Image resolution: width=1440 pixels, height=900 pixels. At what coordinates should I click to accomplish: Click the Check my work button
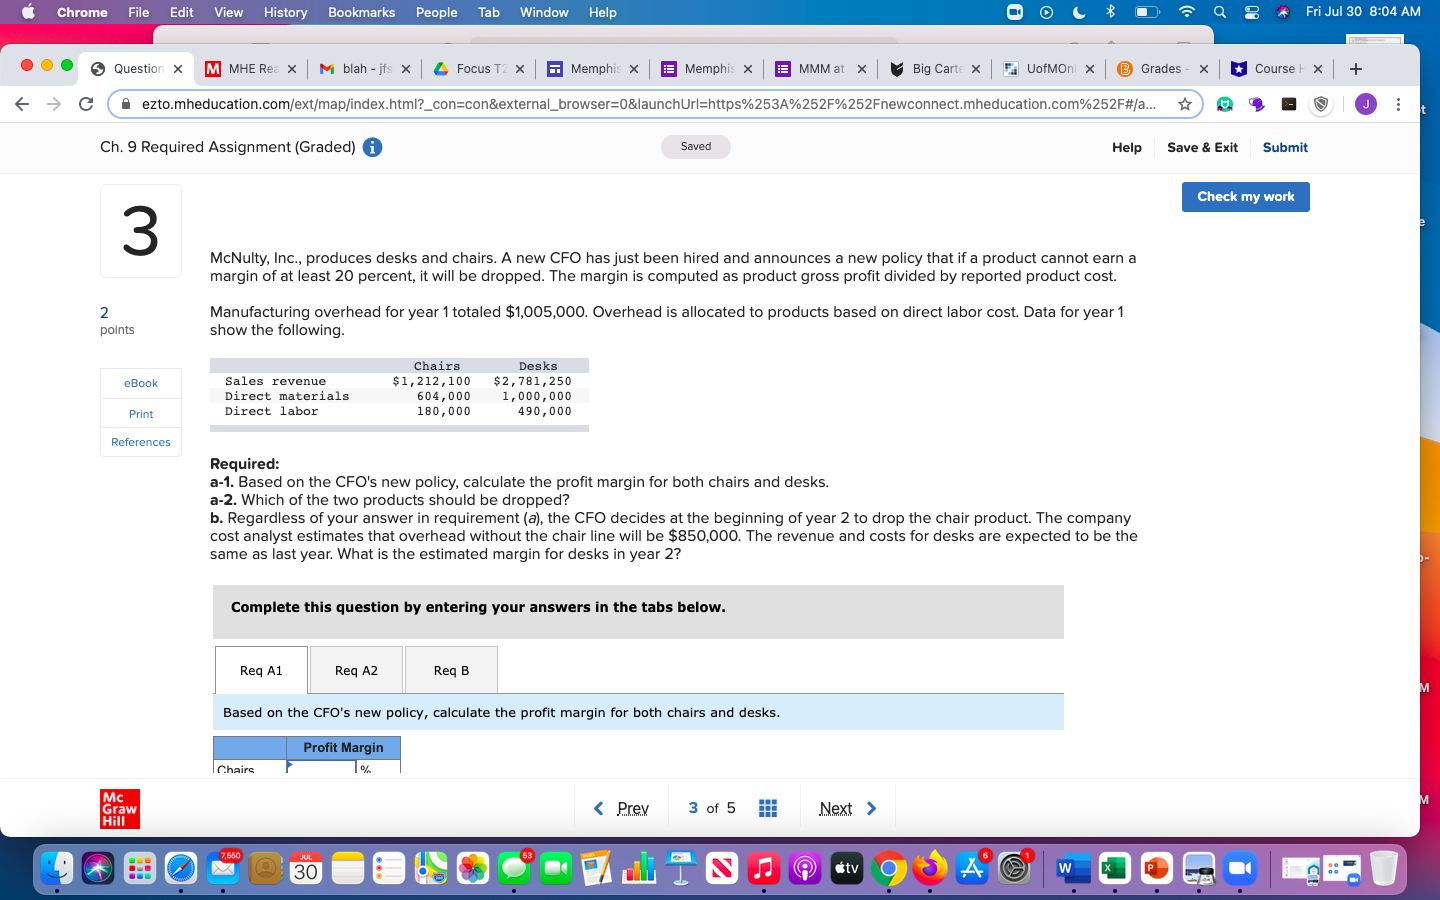tap(1245, 196)
